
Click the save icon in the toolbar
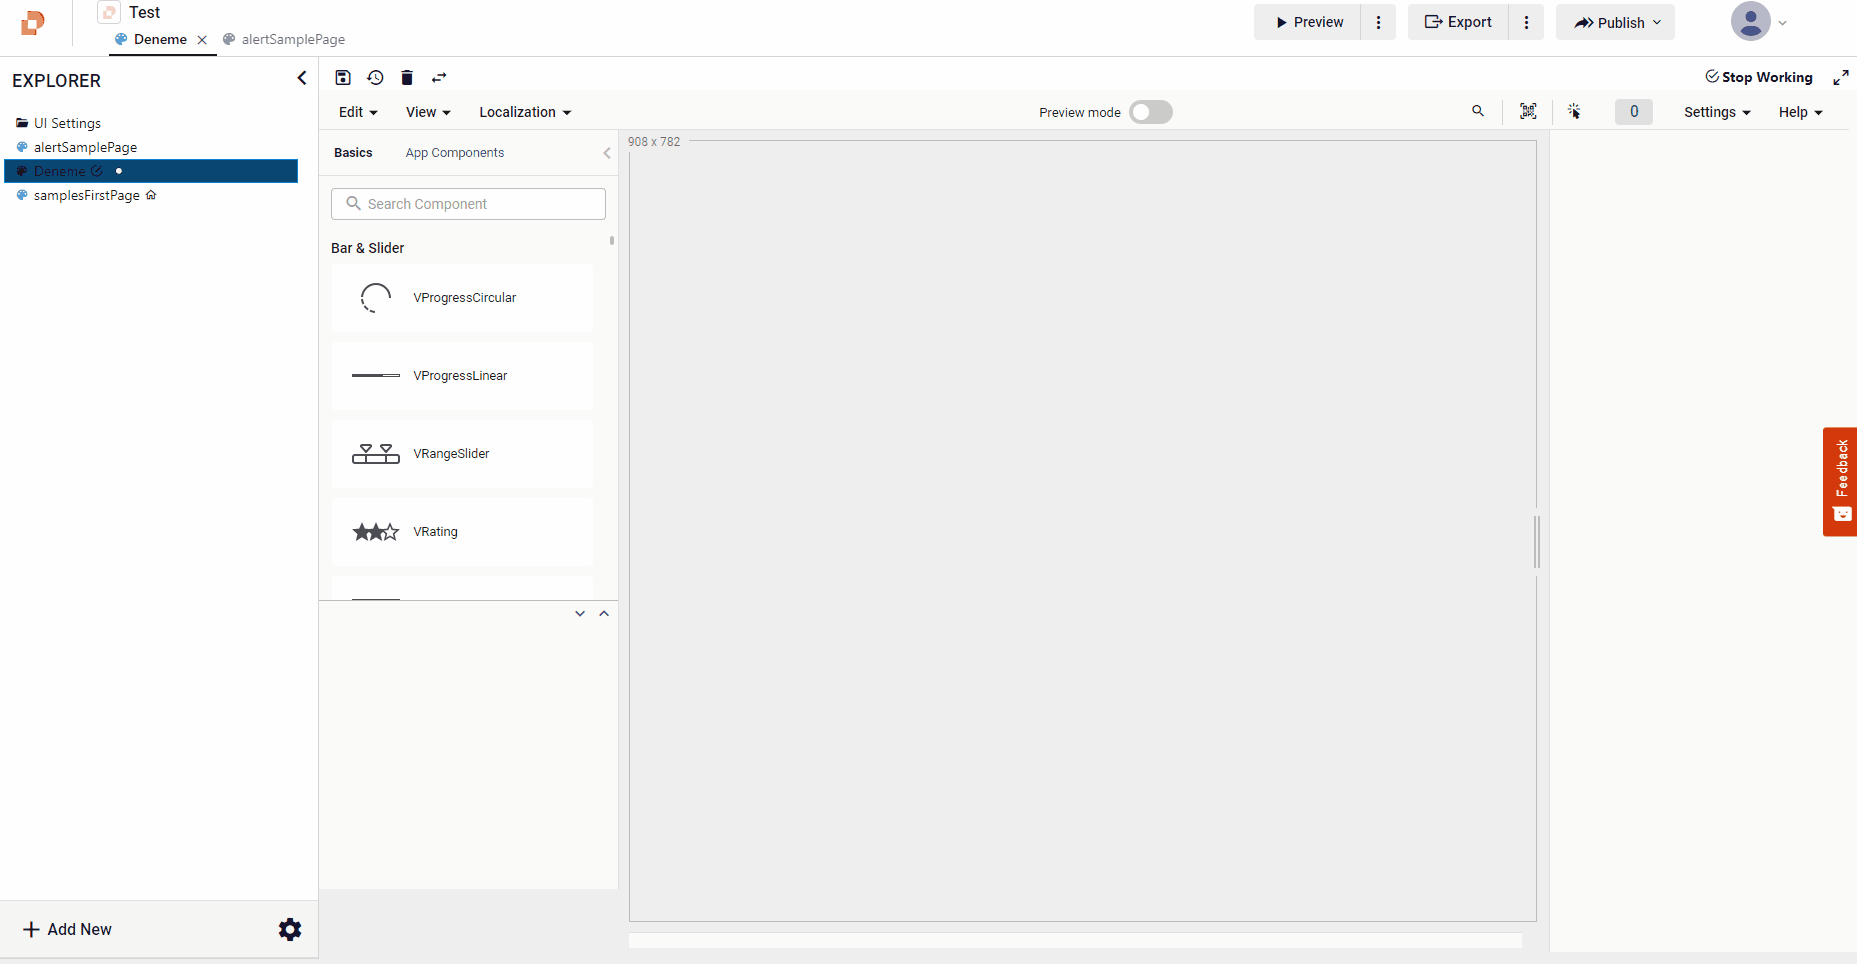(343, 78)
